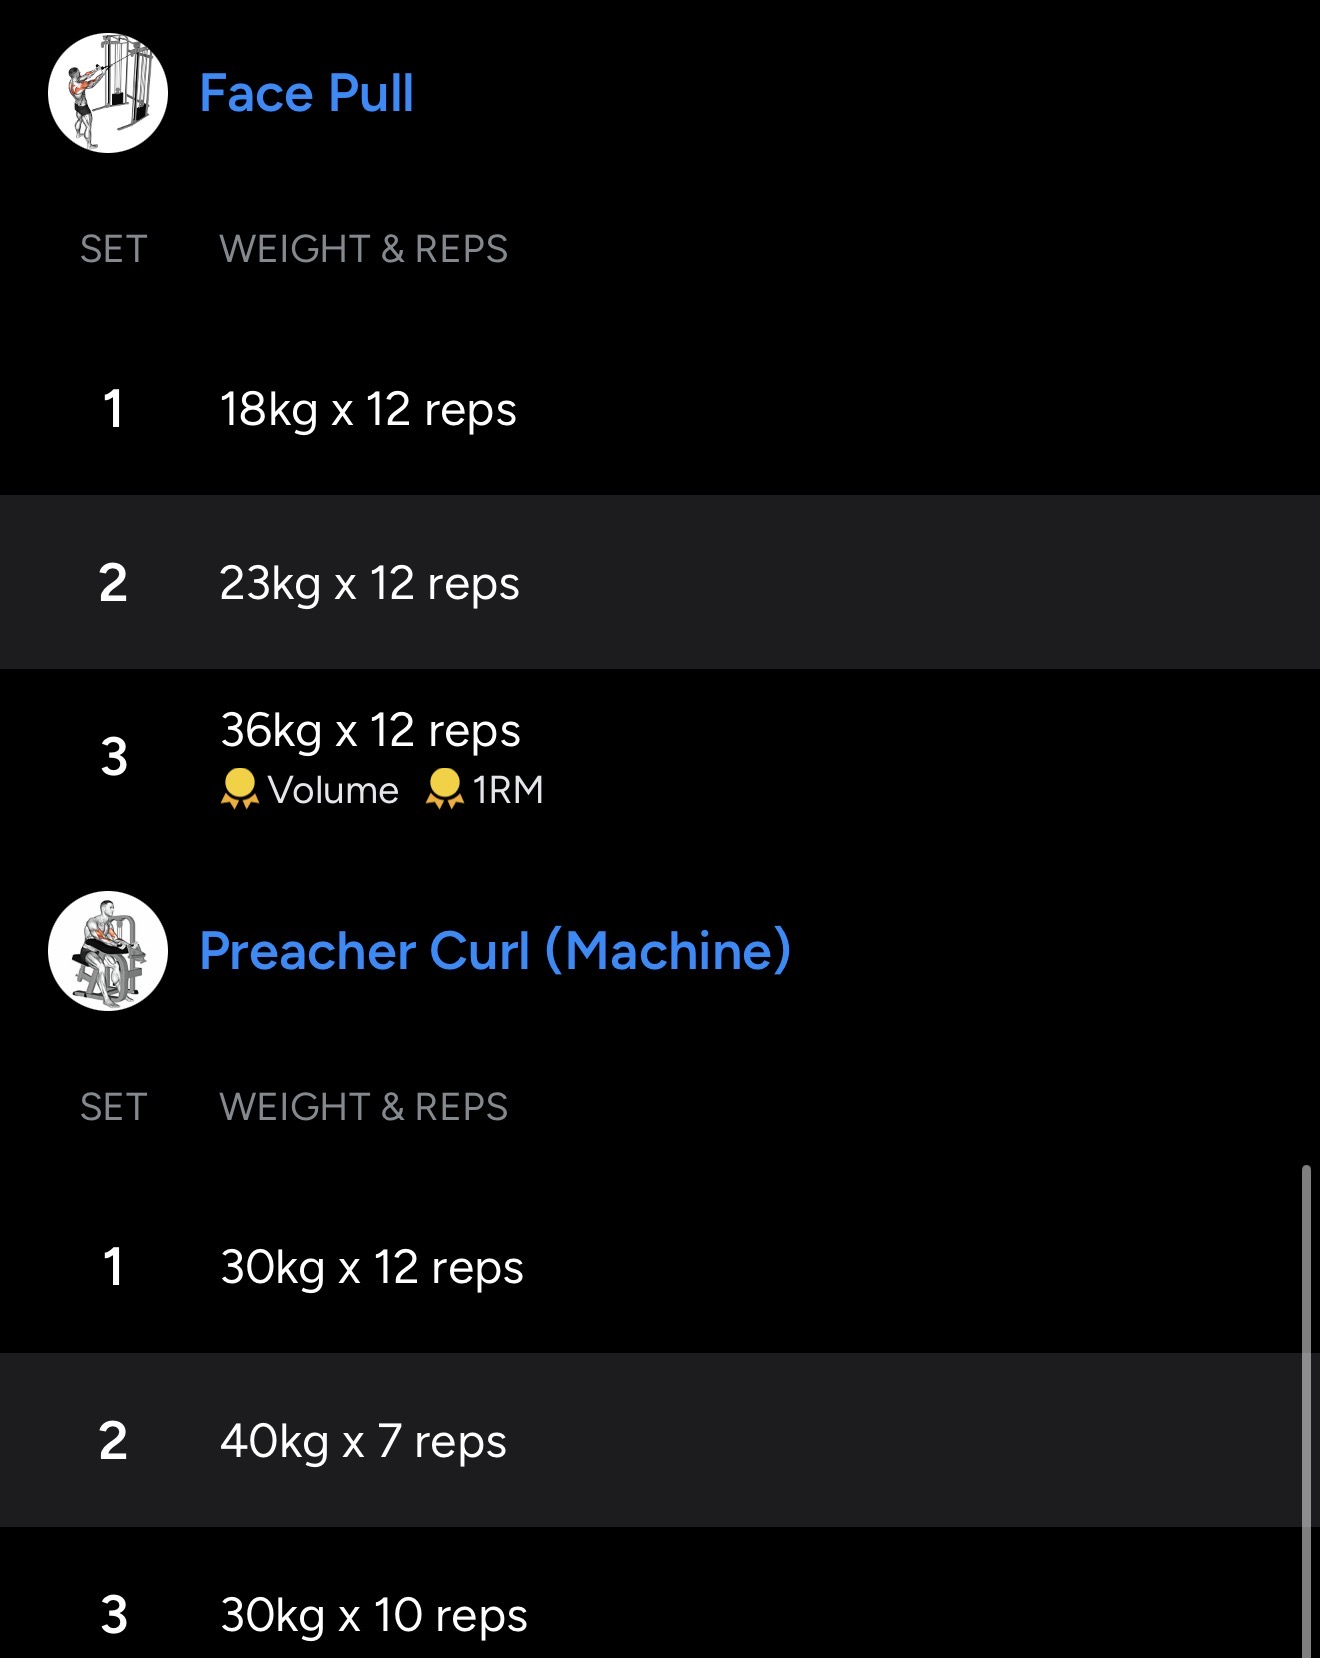Select the 40kg x 7 reps set

(363, 1441)
